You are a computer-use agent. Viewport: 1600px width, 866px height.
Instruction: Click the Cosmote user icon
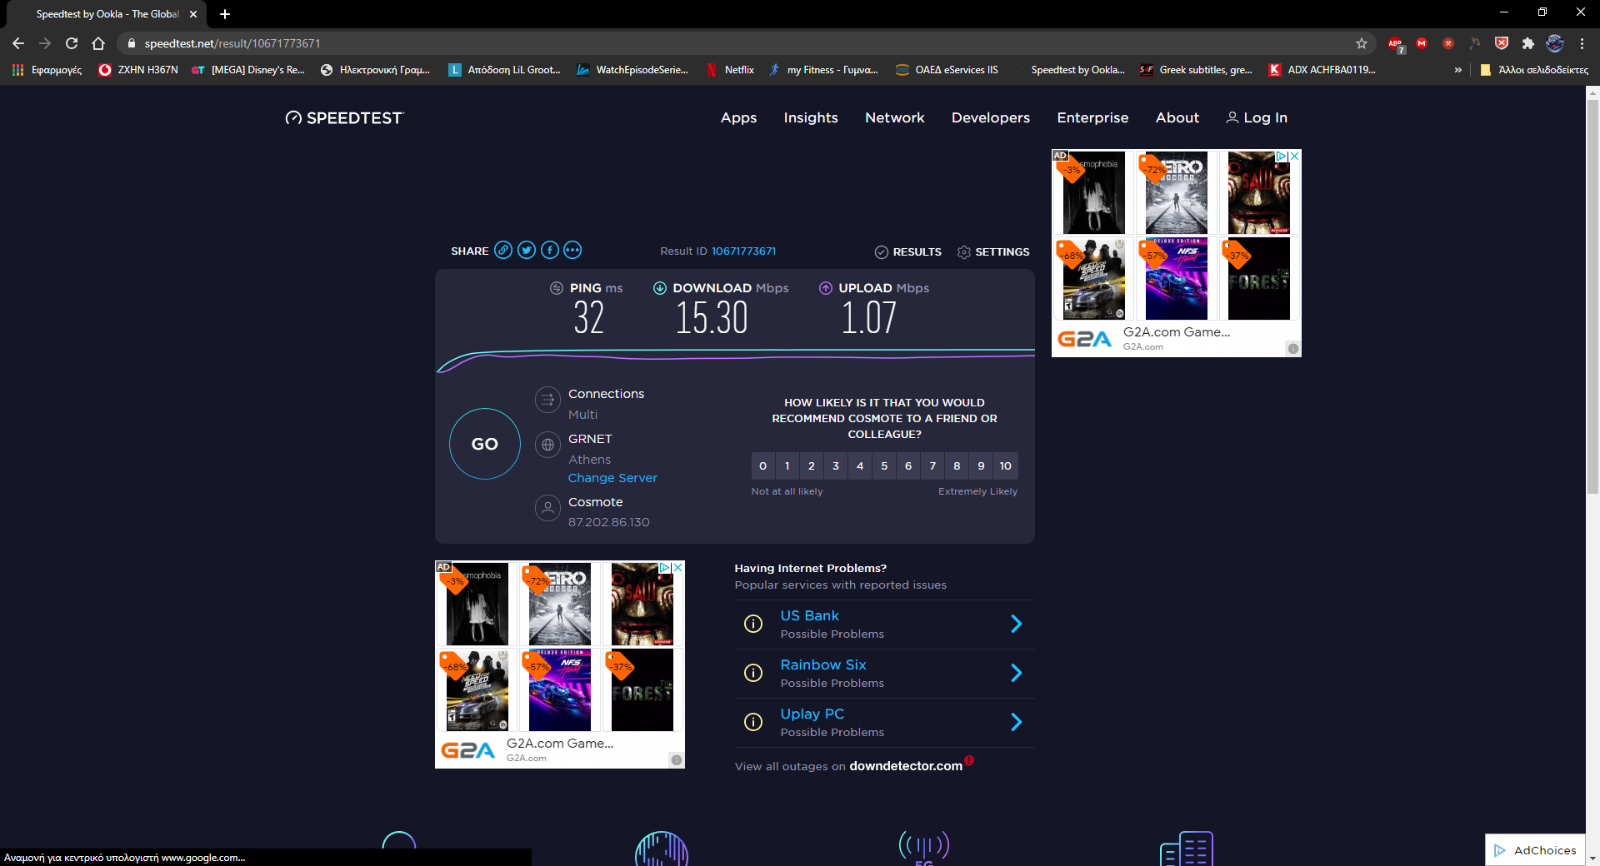548,508
